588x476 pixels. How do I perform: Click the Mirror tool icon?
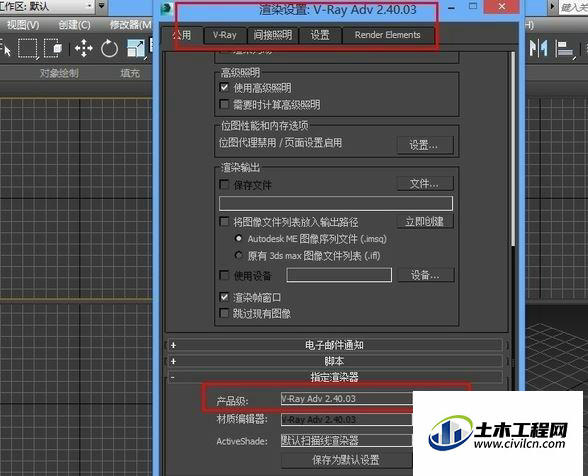[538, 48]
